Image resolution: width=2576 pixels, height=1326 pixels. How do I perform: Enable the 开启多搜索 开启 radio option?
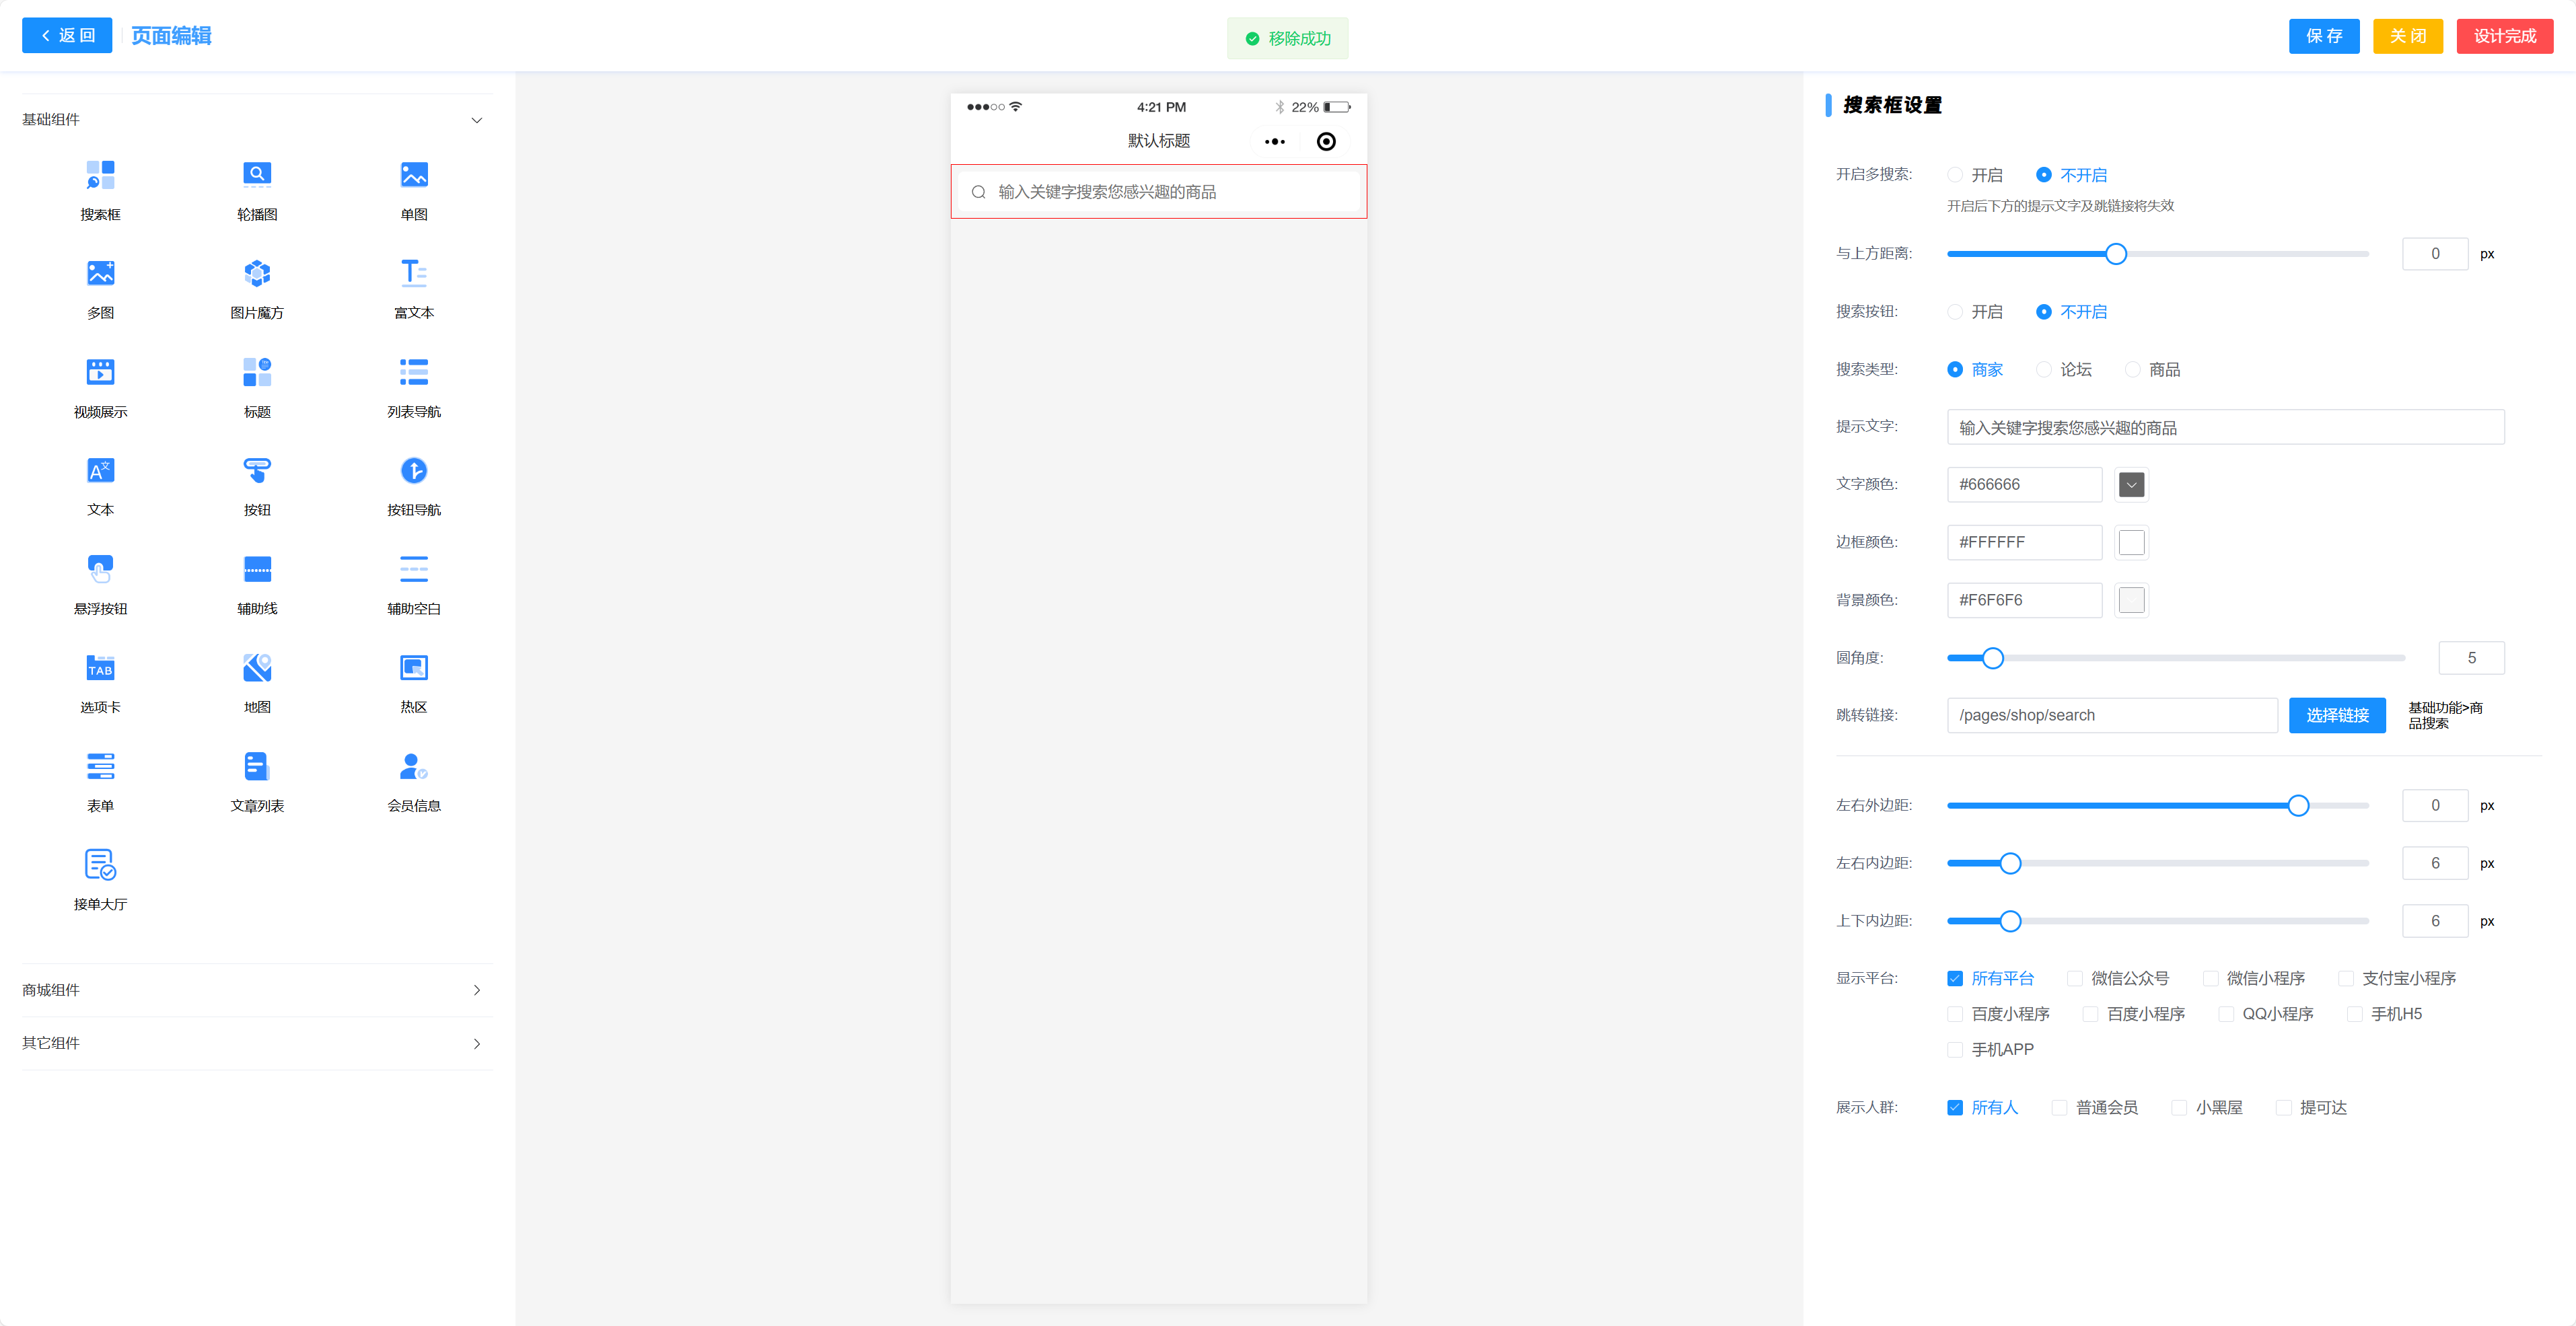click(1955, 175)
